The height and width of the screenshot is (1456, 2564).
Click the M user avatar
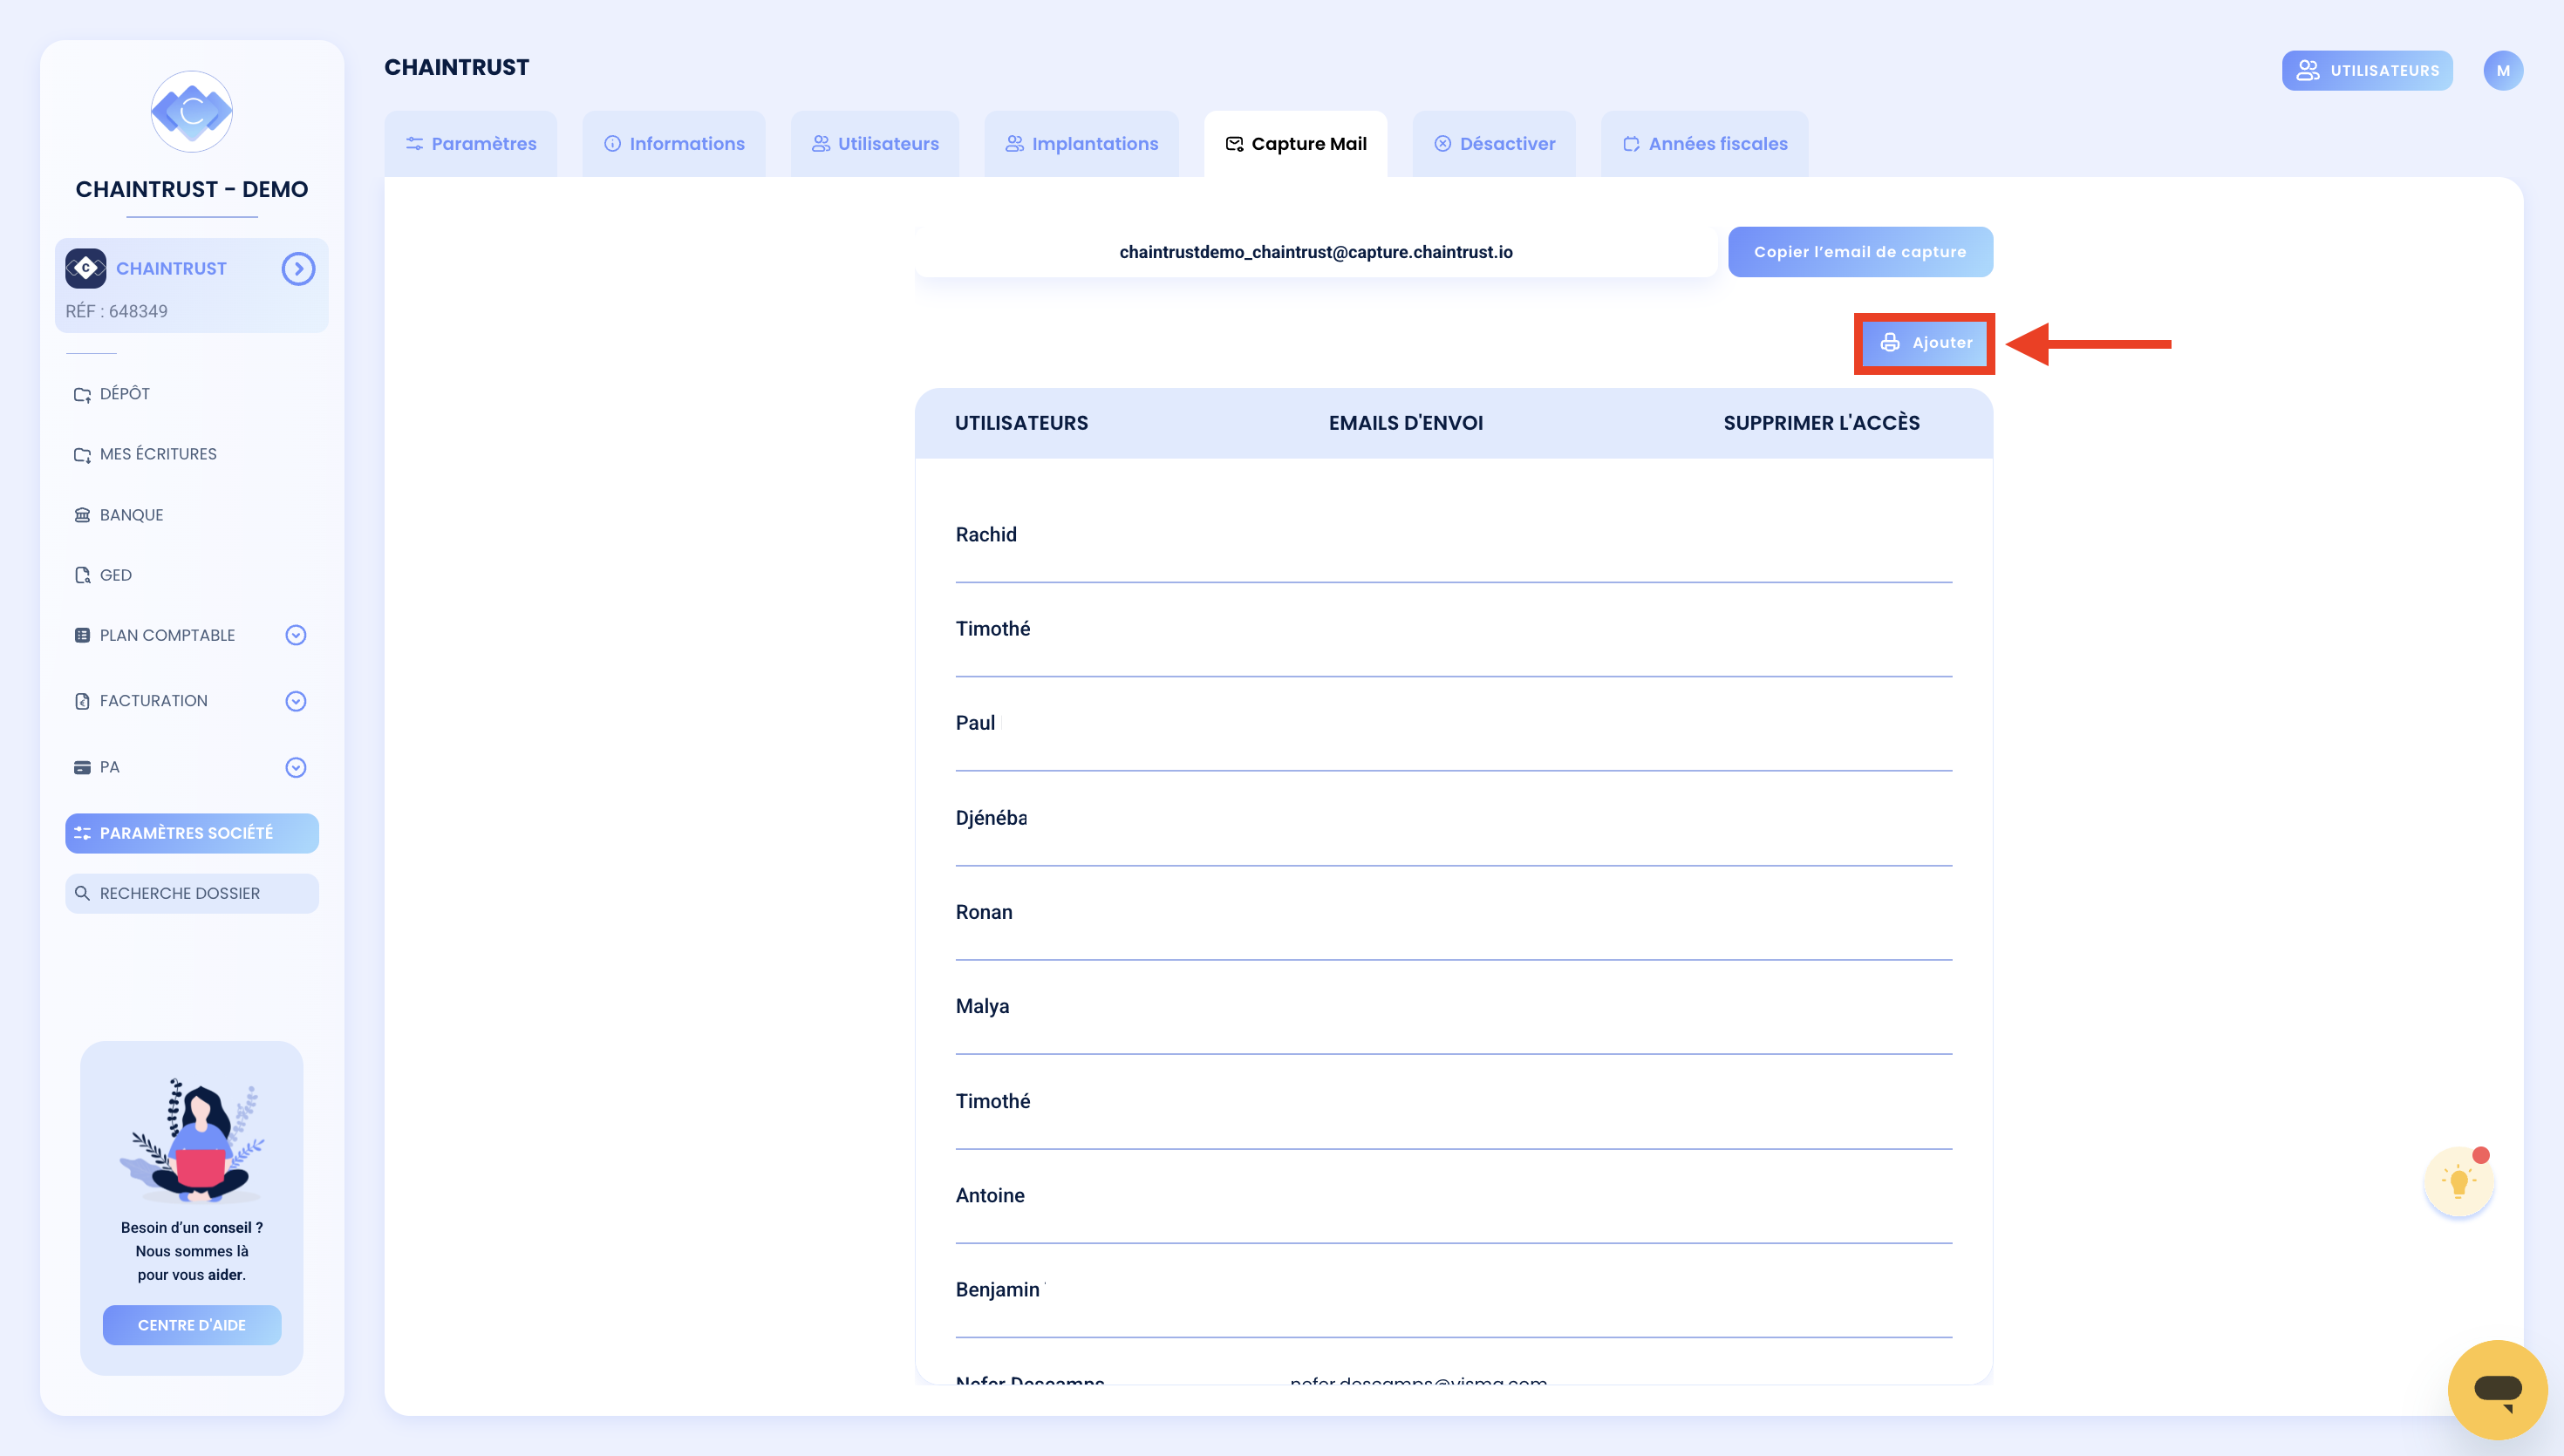click(2503, 71)
